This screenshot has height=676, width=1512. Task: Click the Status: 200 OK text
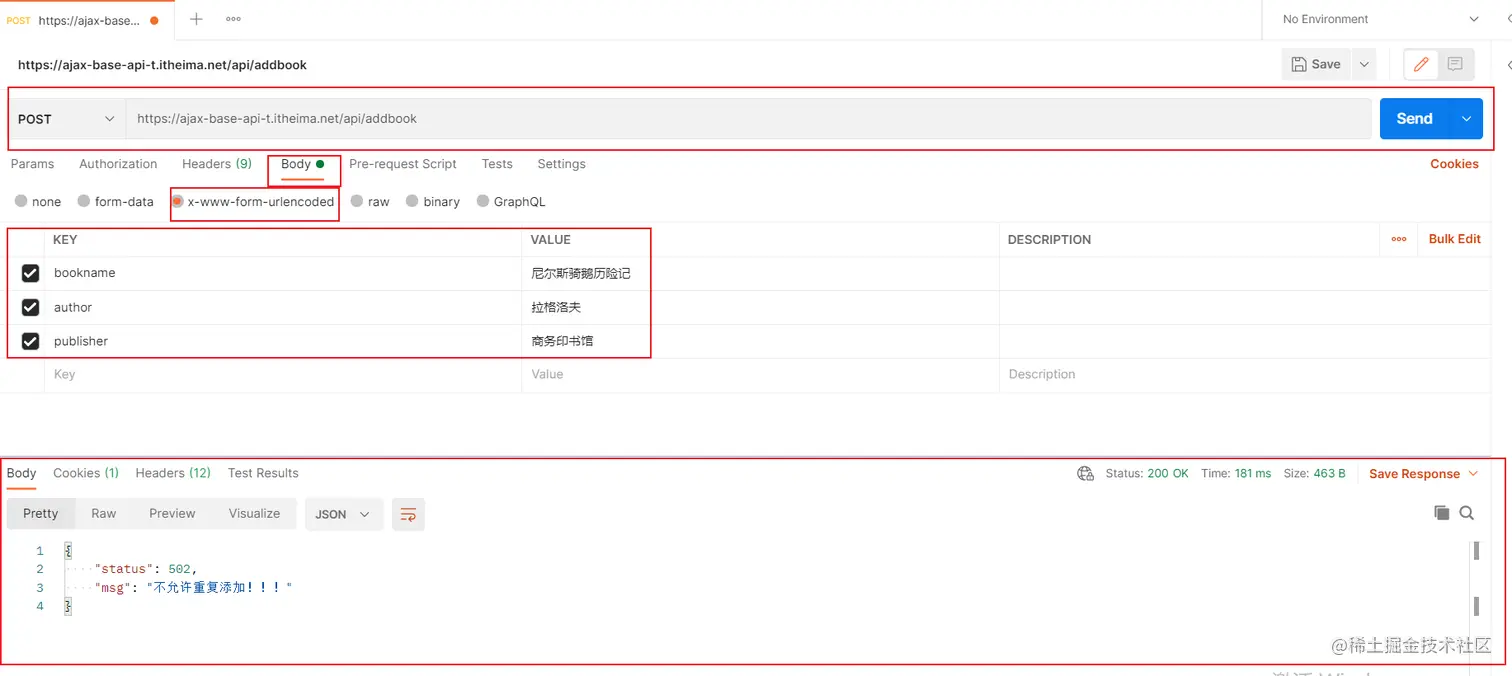coord(1147,474)
